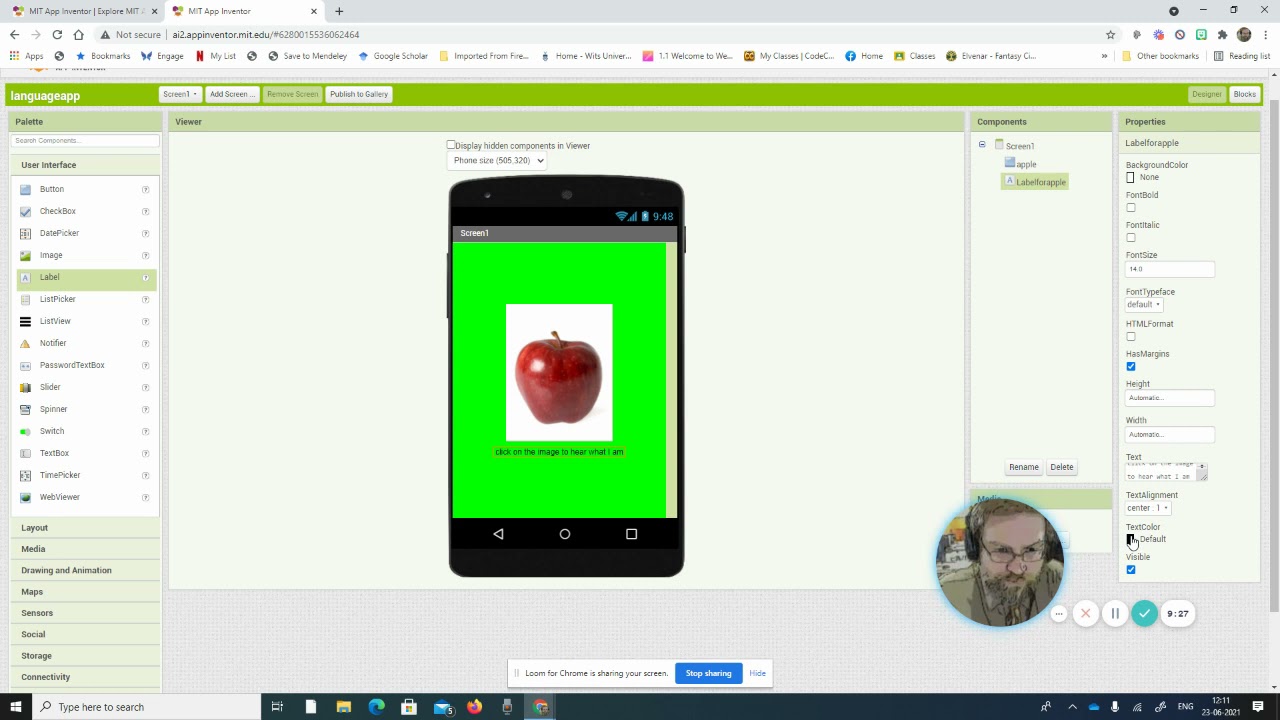Viewport: 1280px width, 720px height.
Task: Open Loom recording more options
Action: (x=1059, y=614)
